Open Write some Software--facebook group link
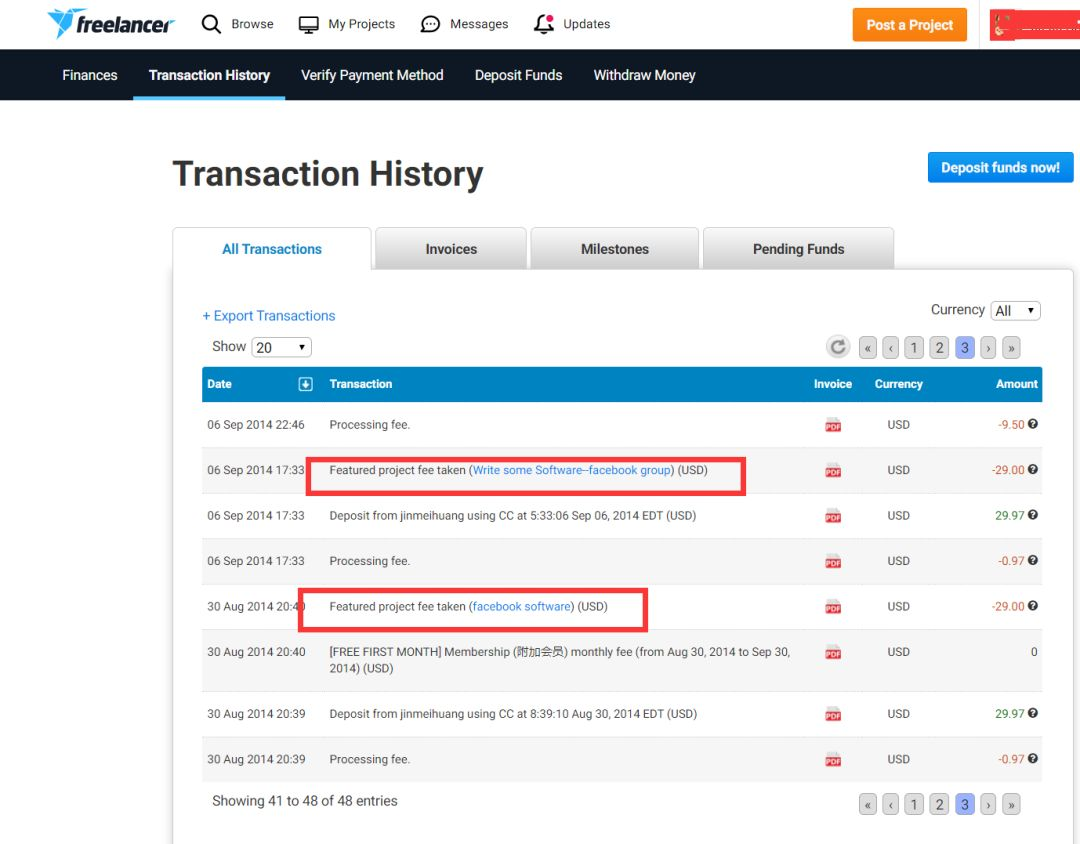 pos(572,470)
